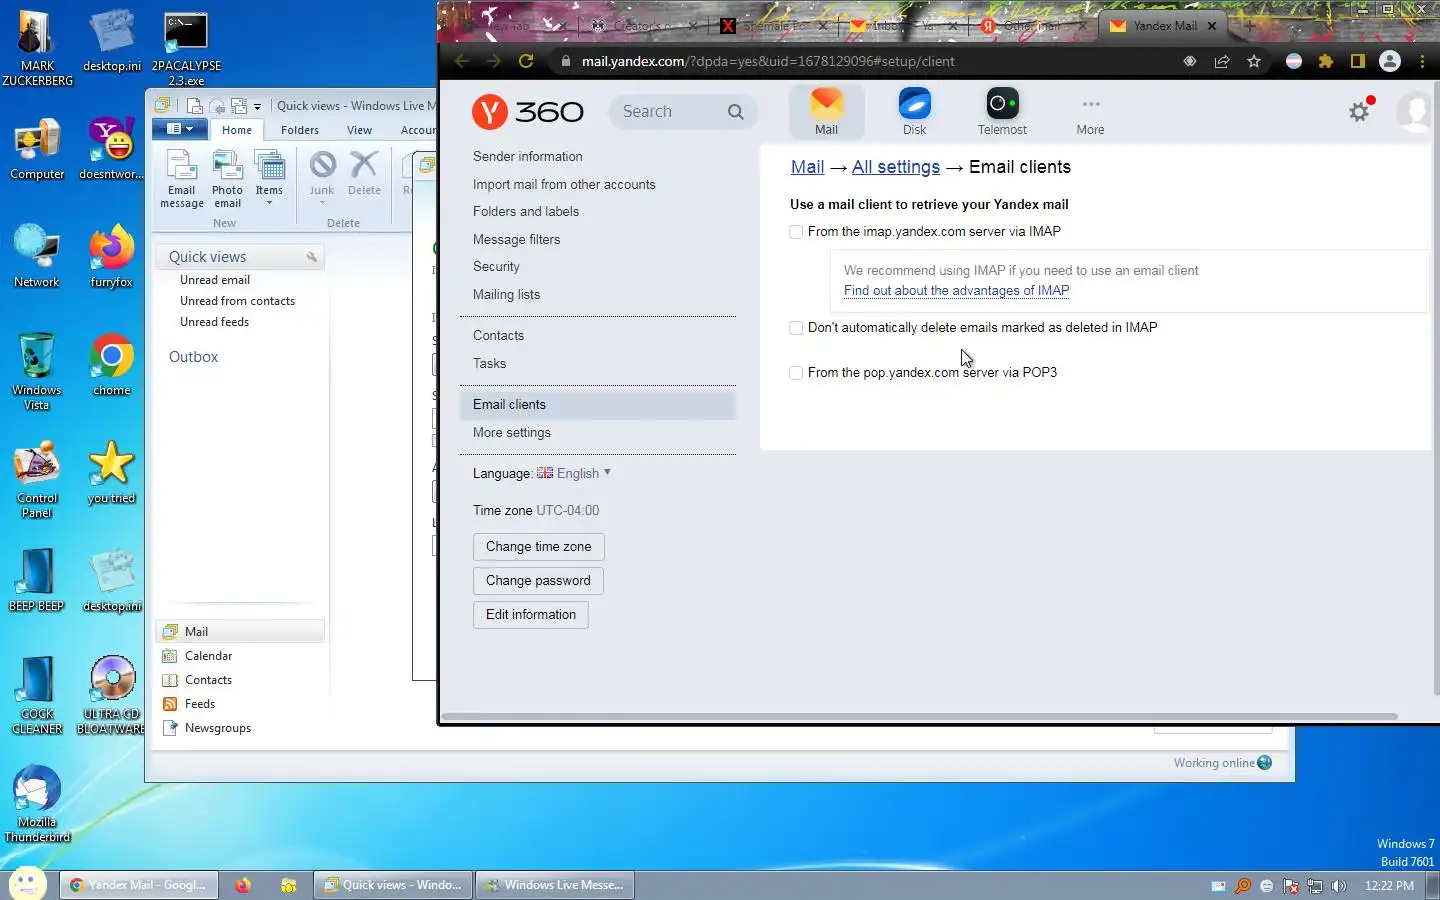The image size is (1440, 900).
Task: Open Contacts in Yandex settings sidebar
Action: click(x=498, y=336)
